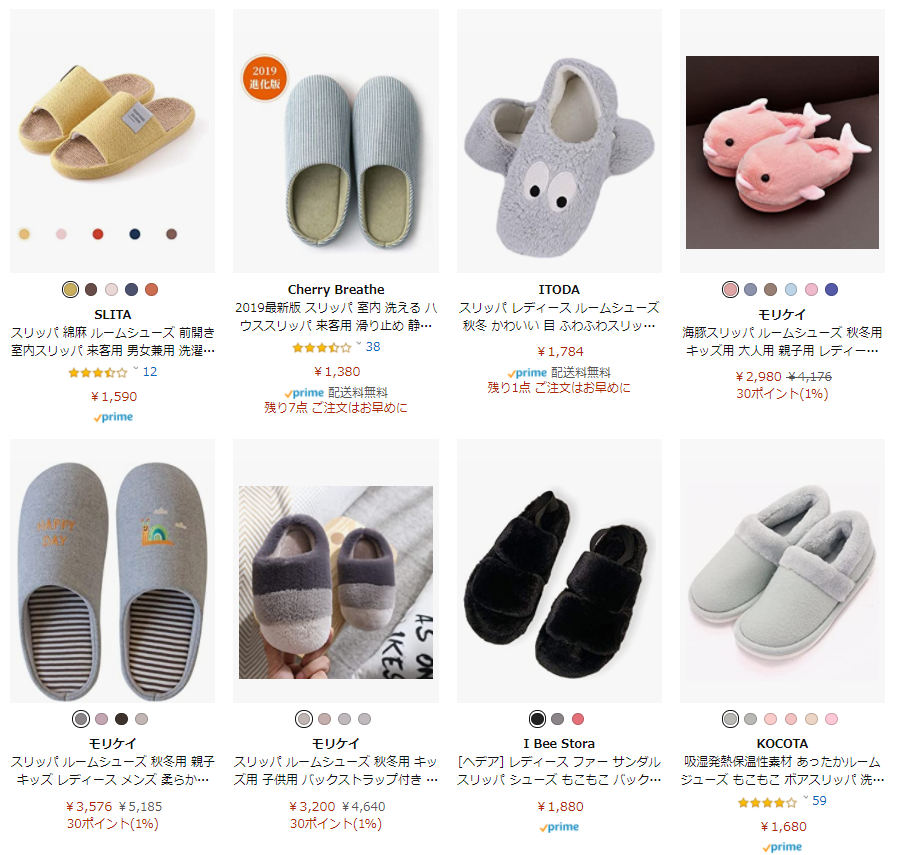Click the 38 reviews count link
Image resolution: width=914 pixels, height=855 pixels.
(373, 347)
